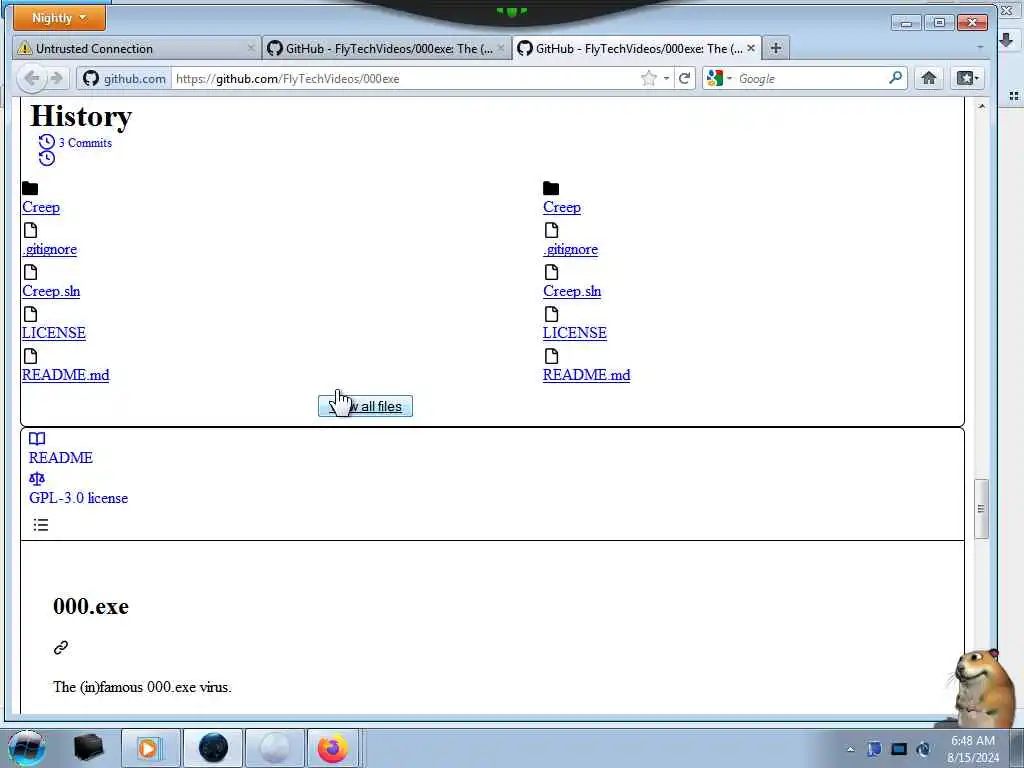Viewport: 1024px width, 768px height.
Task: Open a new tab with plus button
Action: 775,48
